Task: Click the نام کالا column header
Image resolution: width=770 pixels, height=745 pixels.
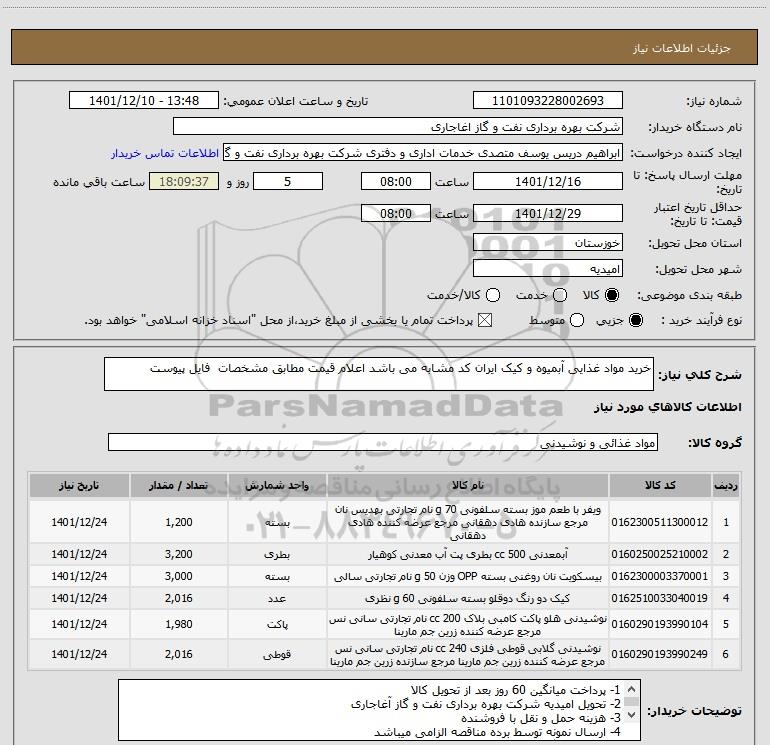Action: click(468, 486)
